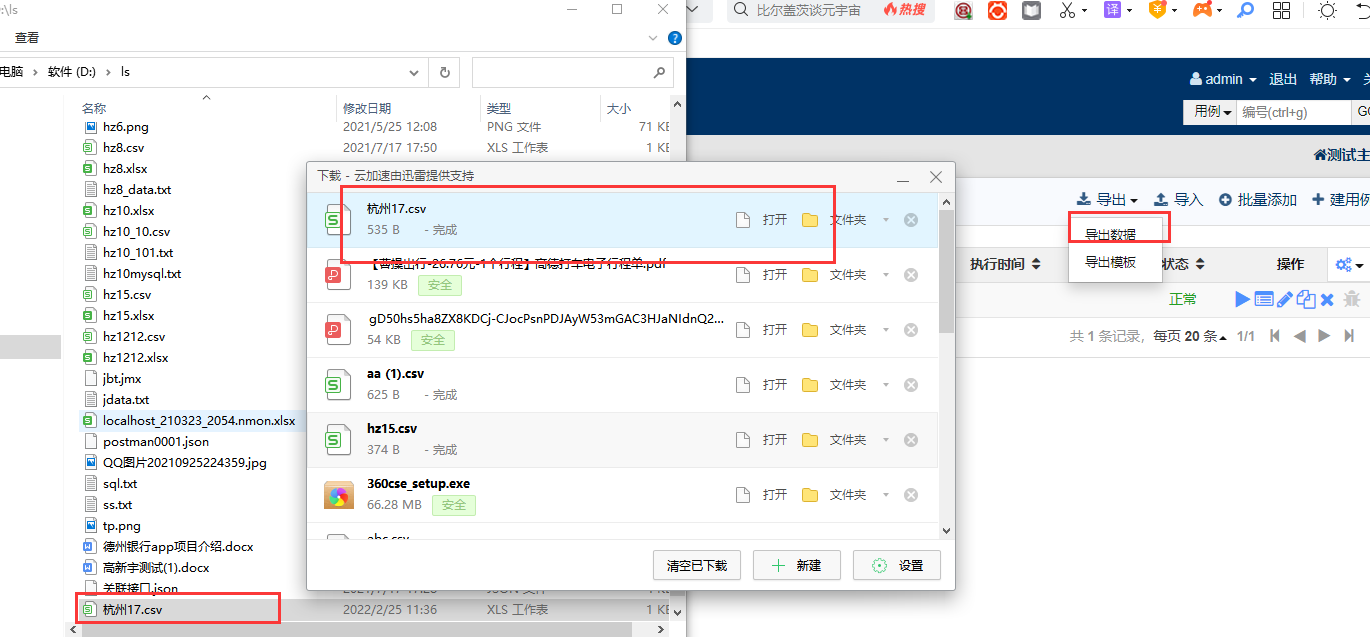The image size is (1370, 637).
Task: Sort Explorer by 修改日期 column header
Action: [367, 108]
